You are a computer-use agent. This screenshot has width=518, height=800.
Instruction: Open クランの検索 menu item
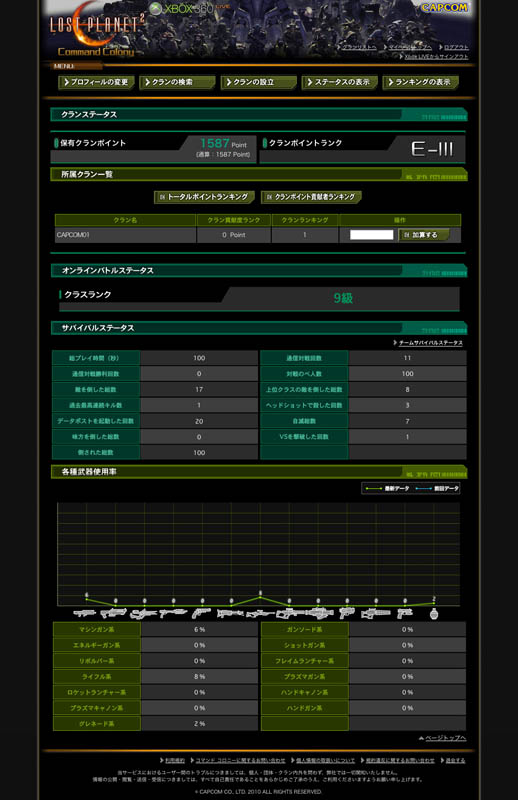178,82
